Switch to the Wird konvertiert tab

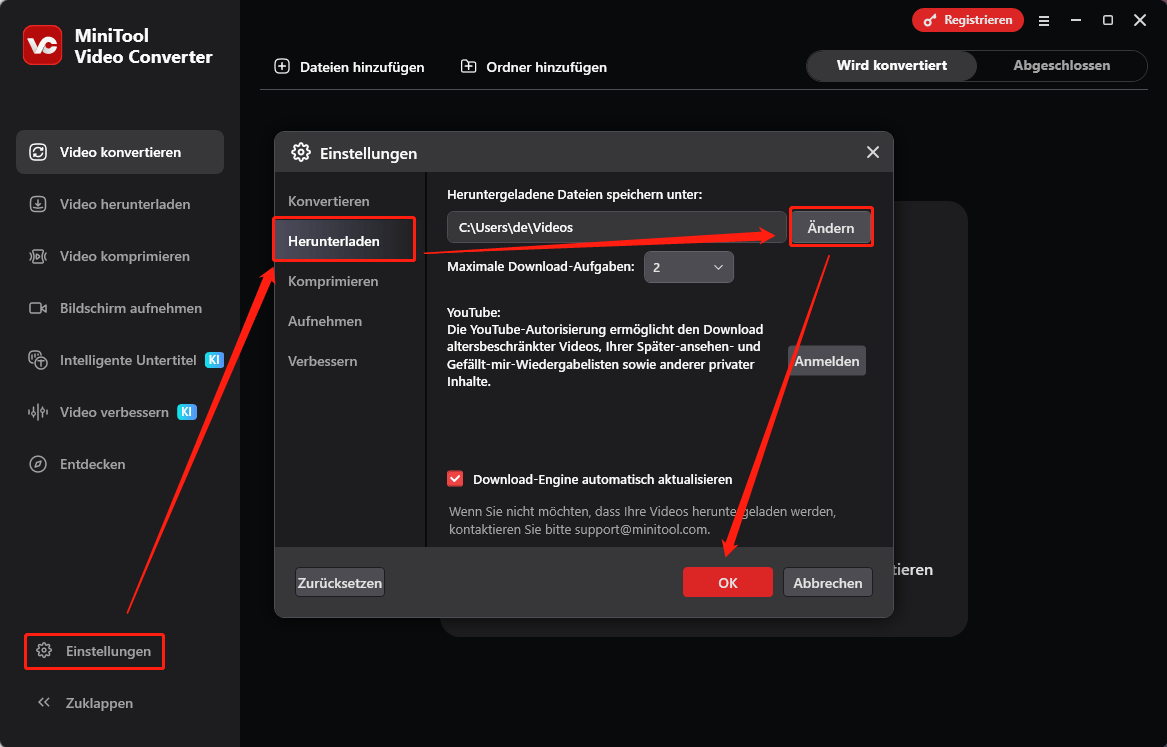pos(892,65)
